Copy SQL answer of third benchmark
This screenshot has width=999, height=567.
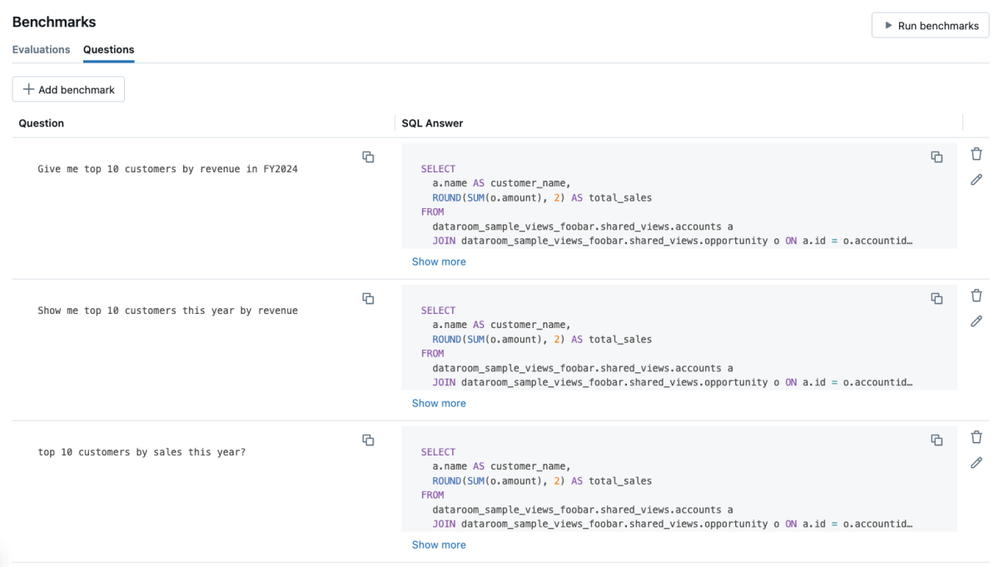click(x=936, y=440)
